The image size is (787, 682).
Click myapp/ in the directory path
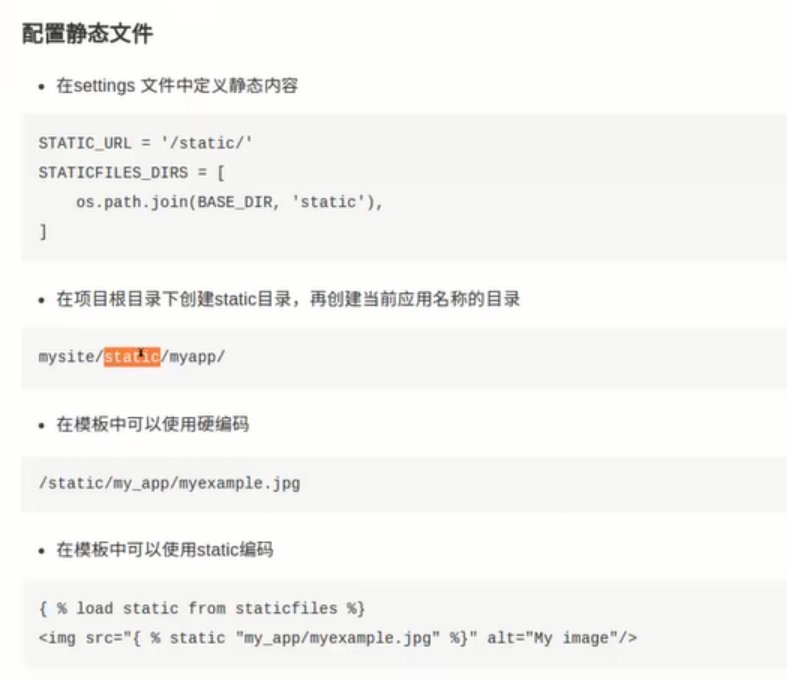tap(197, 356)
